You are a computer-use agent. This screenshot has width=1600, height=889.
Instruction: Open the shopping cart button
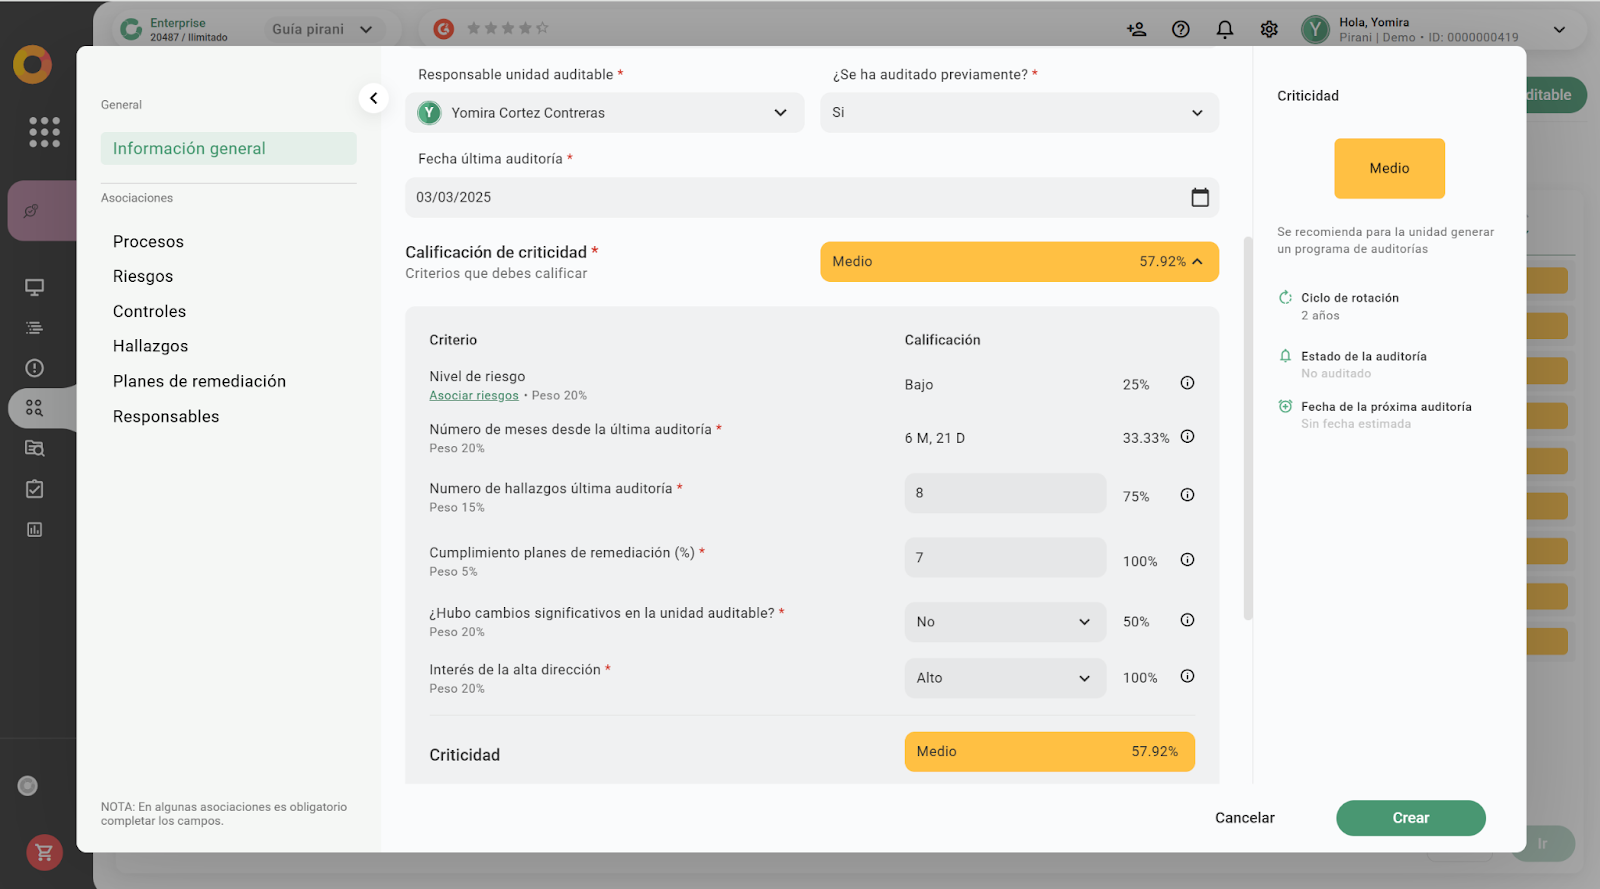[44, 853]
